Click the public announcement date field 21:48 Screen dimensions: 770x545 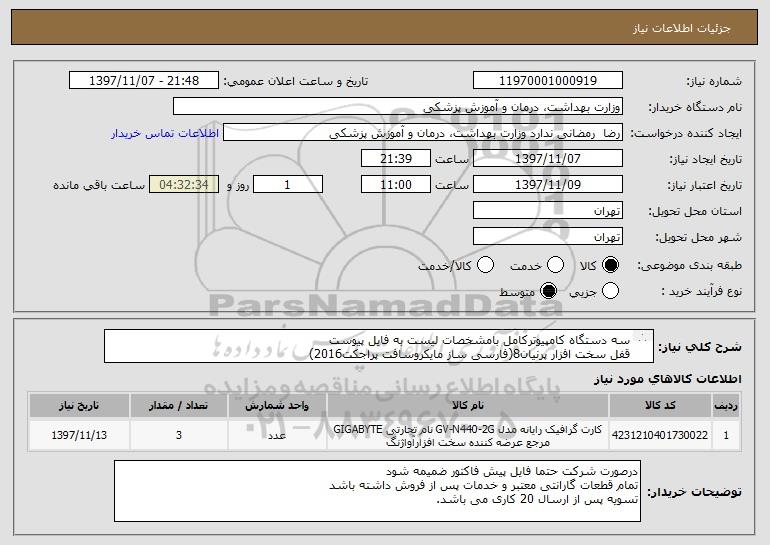144,81
